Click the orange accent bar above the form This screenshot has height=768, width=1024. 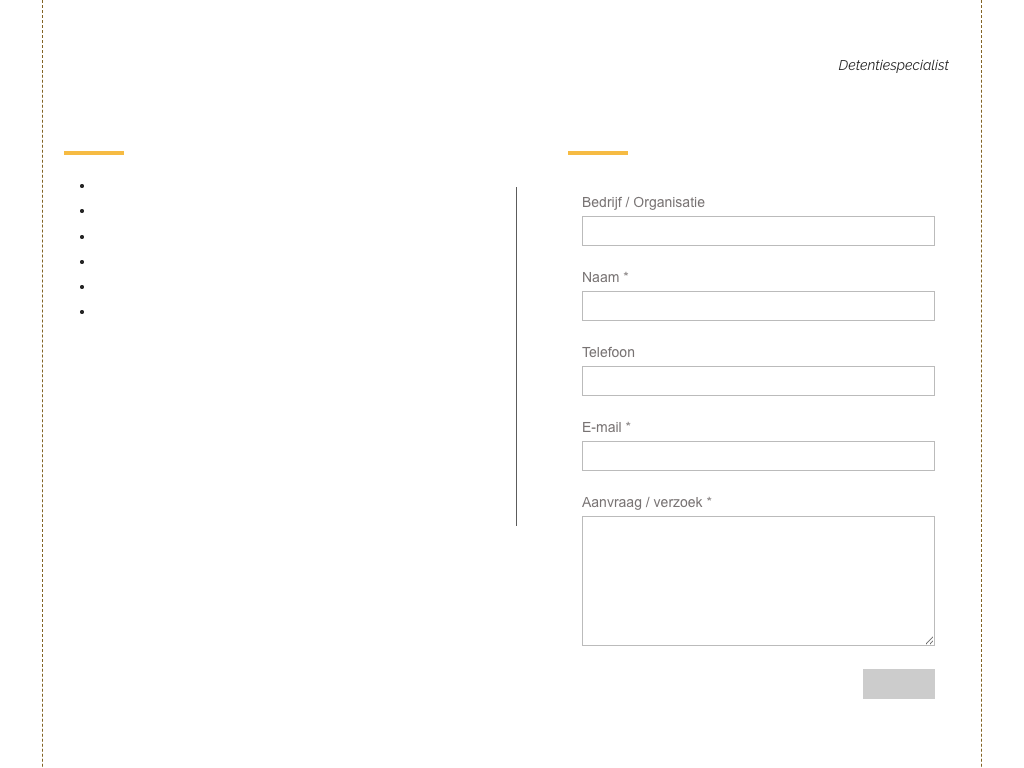pos(598,153)
